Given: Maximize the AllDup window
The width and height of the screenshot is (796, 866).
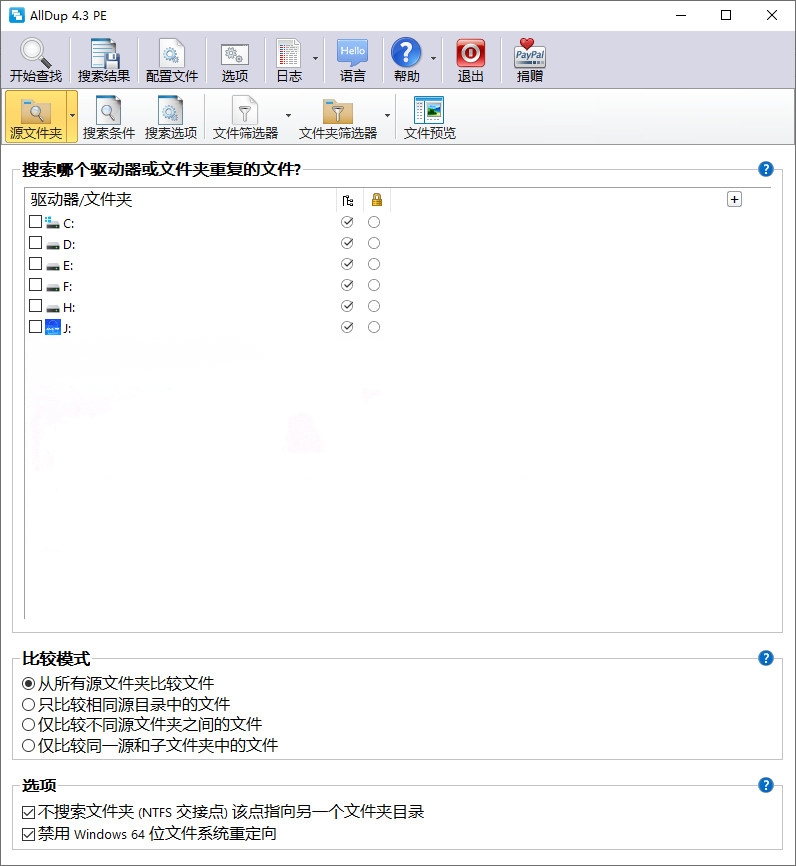Looking at the screenshot, I should [726, 15].
